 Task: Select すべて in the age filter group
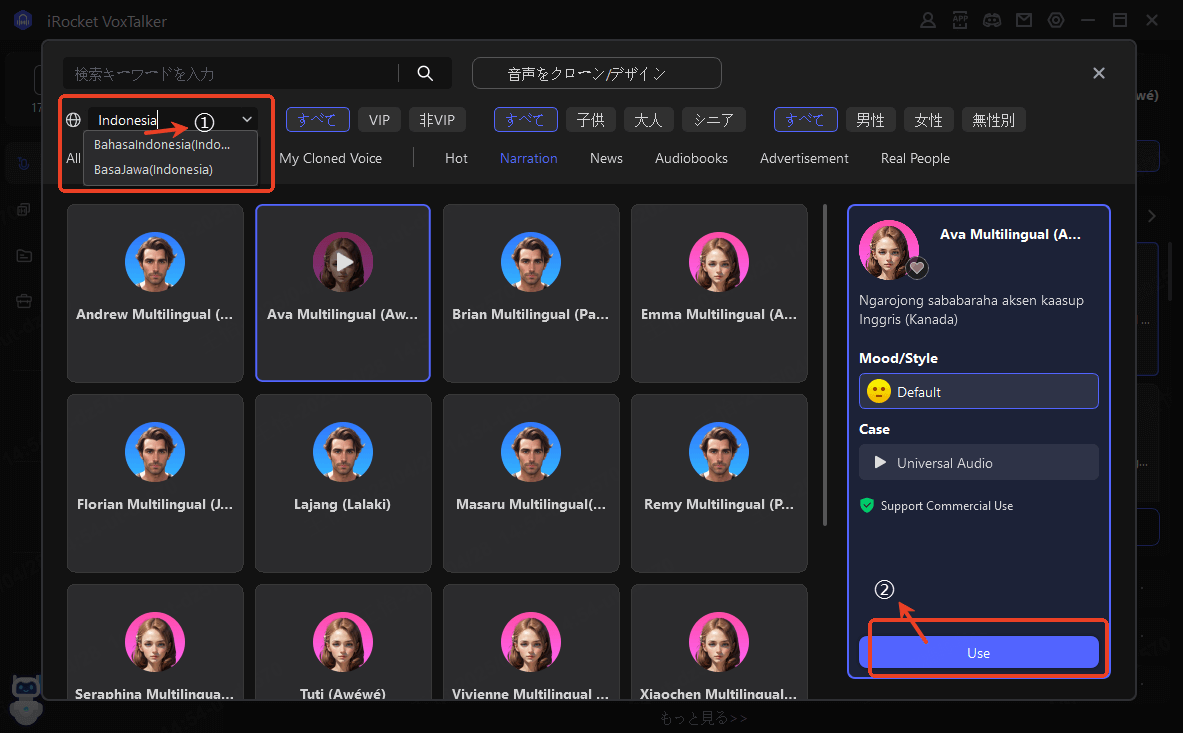(x=526, y=120)
